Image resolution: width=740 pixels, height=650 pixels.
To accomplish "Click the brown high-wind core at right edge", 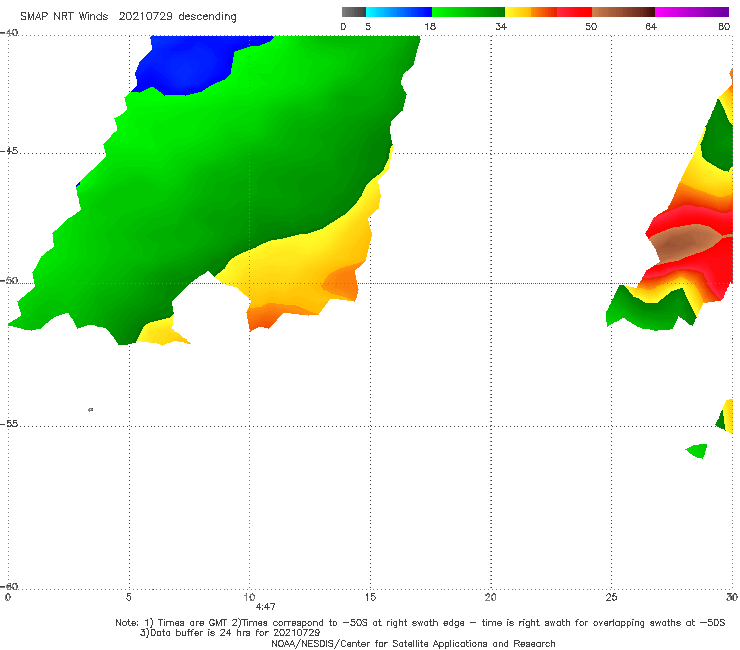I will [x=683, y=243].
